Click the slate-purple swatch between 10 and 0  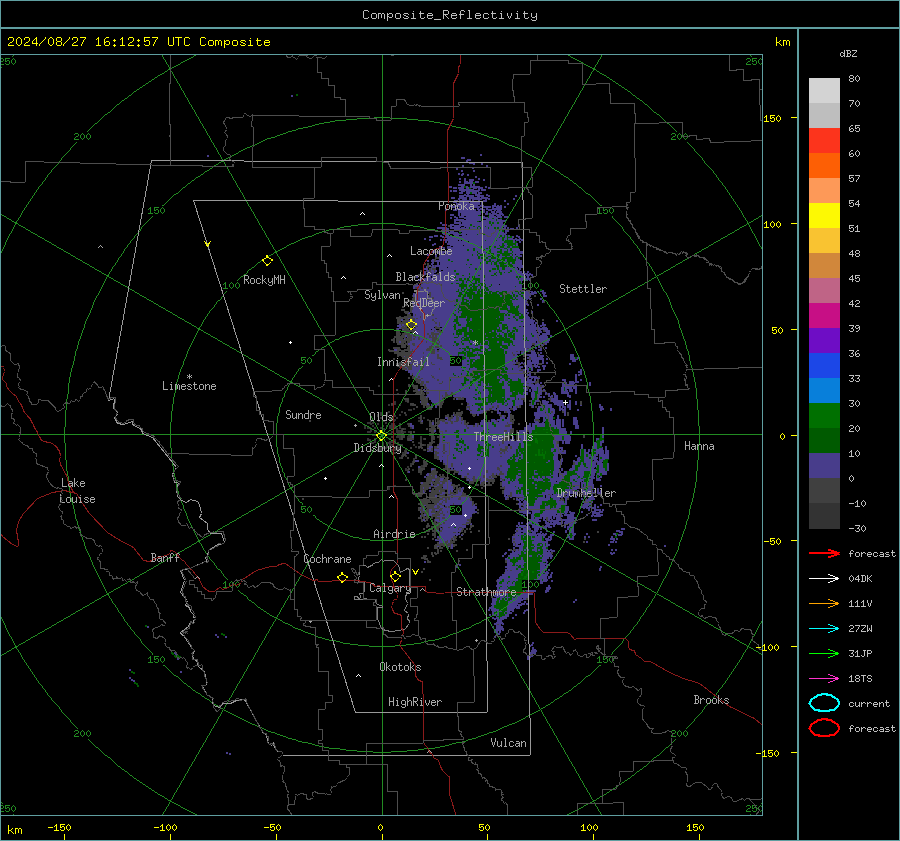point(824,466)
